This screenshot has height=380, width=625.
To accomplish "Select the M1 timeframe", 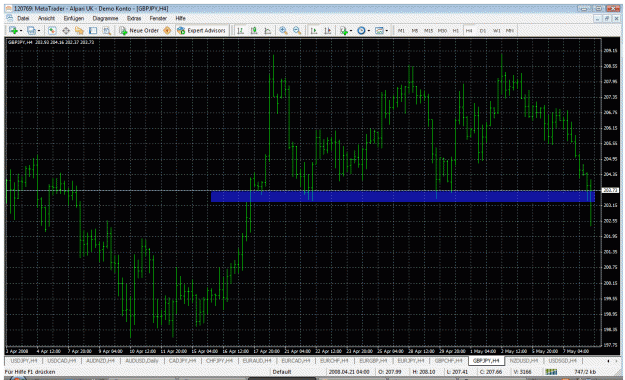I will (x=401, y=31).
